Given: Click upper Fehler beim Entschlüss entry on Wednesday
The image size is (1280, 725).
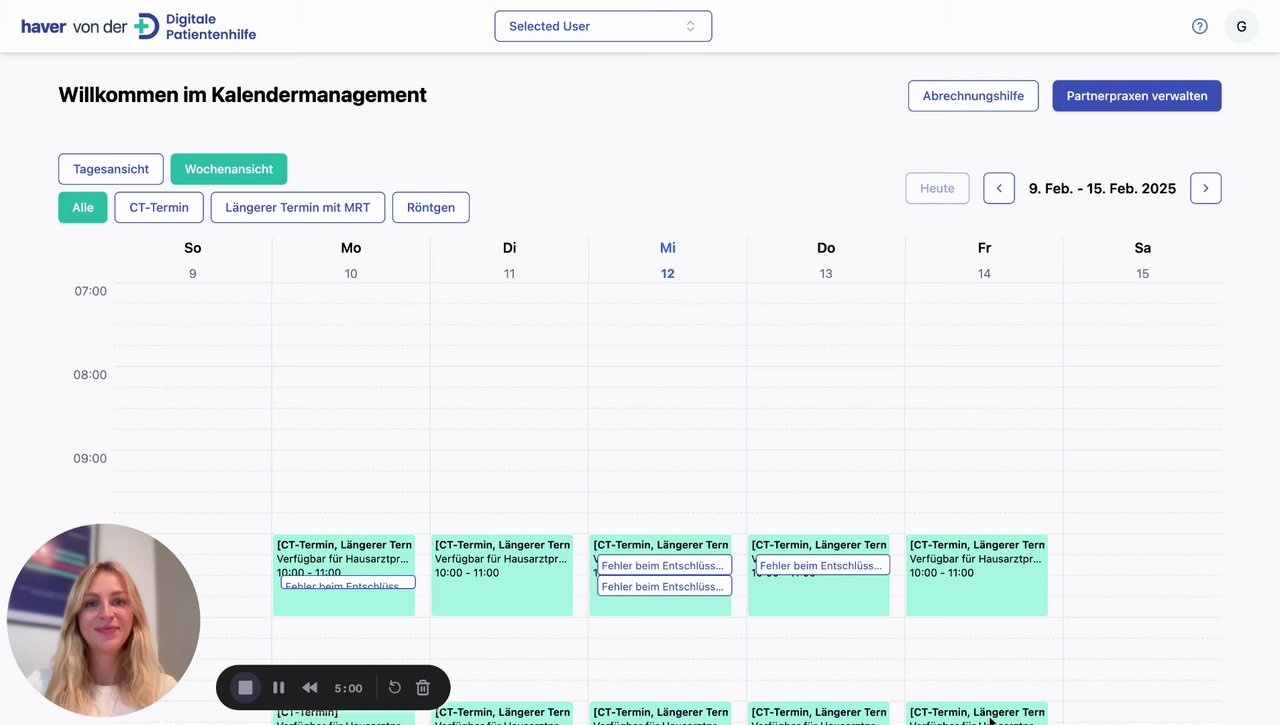Looking at the screenshot, I should 665,565.
